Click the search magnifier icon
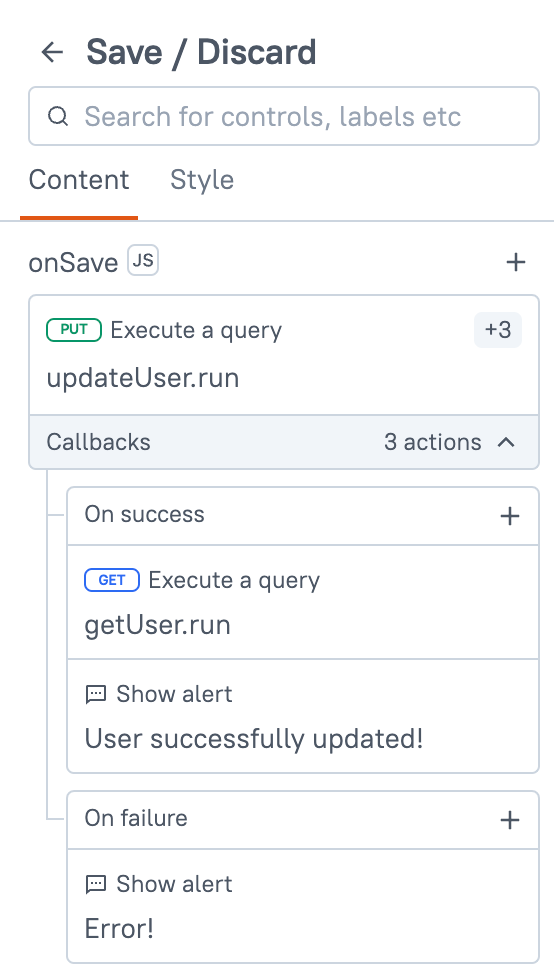Viewport: 554px width, 972px height. click(x=58, y=116)
